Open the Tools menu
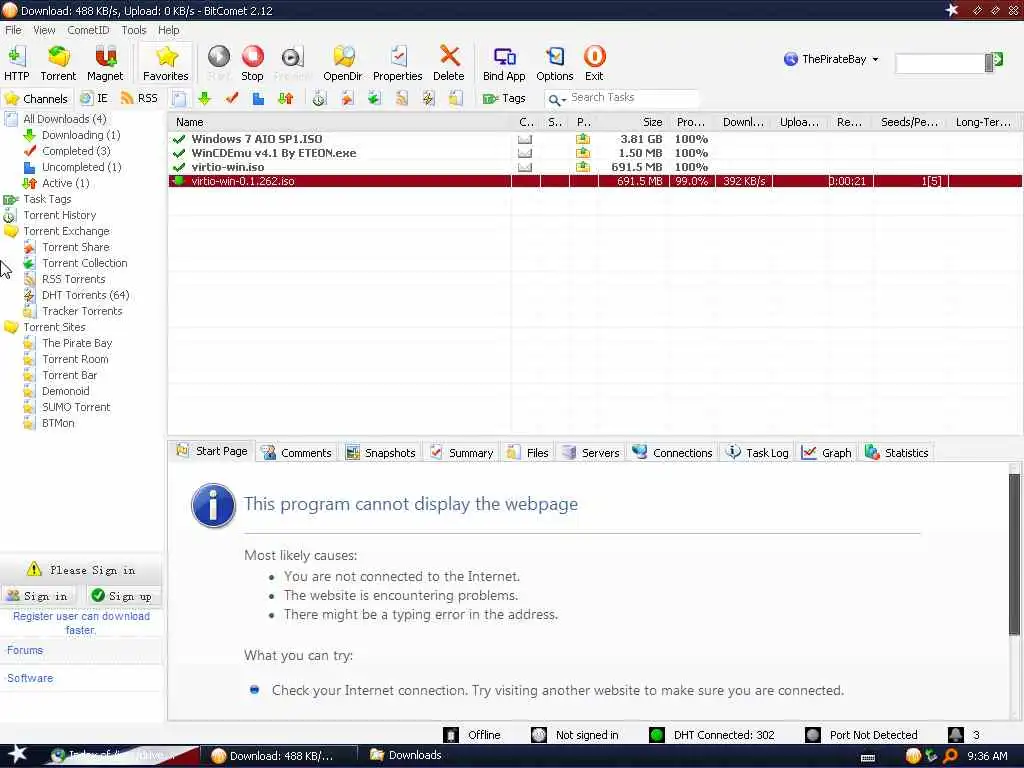 coord(134,30)
